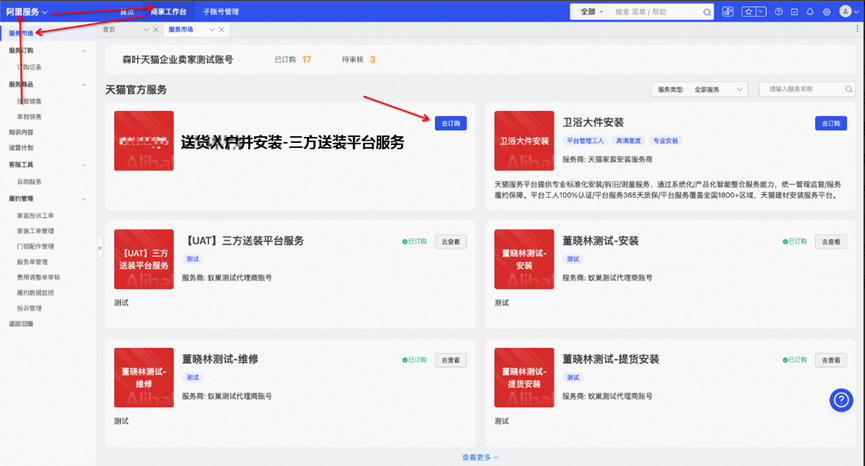Click search icon in service name field
865x466 pixels.
[x=848, y=89]
